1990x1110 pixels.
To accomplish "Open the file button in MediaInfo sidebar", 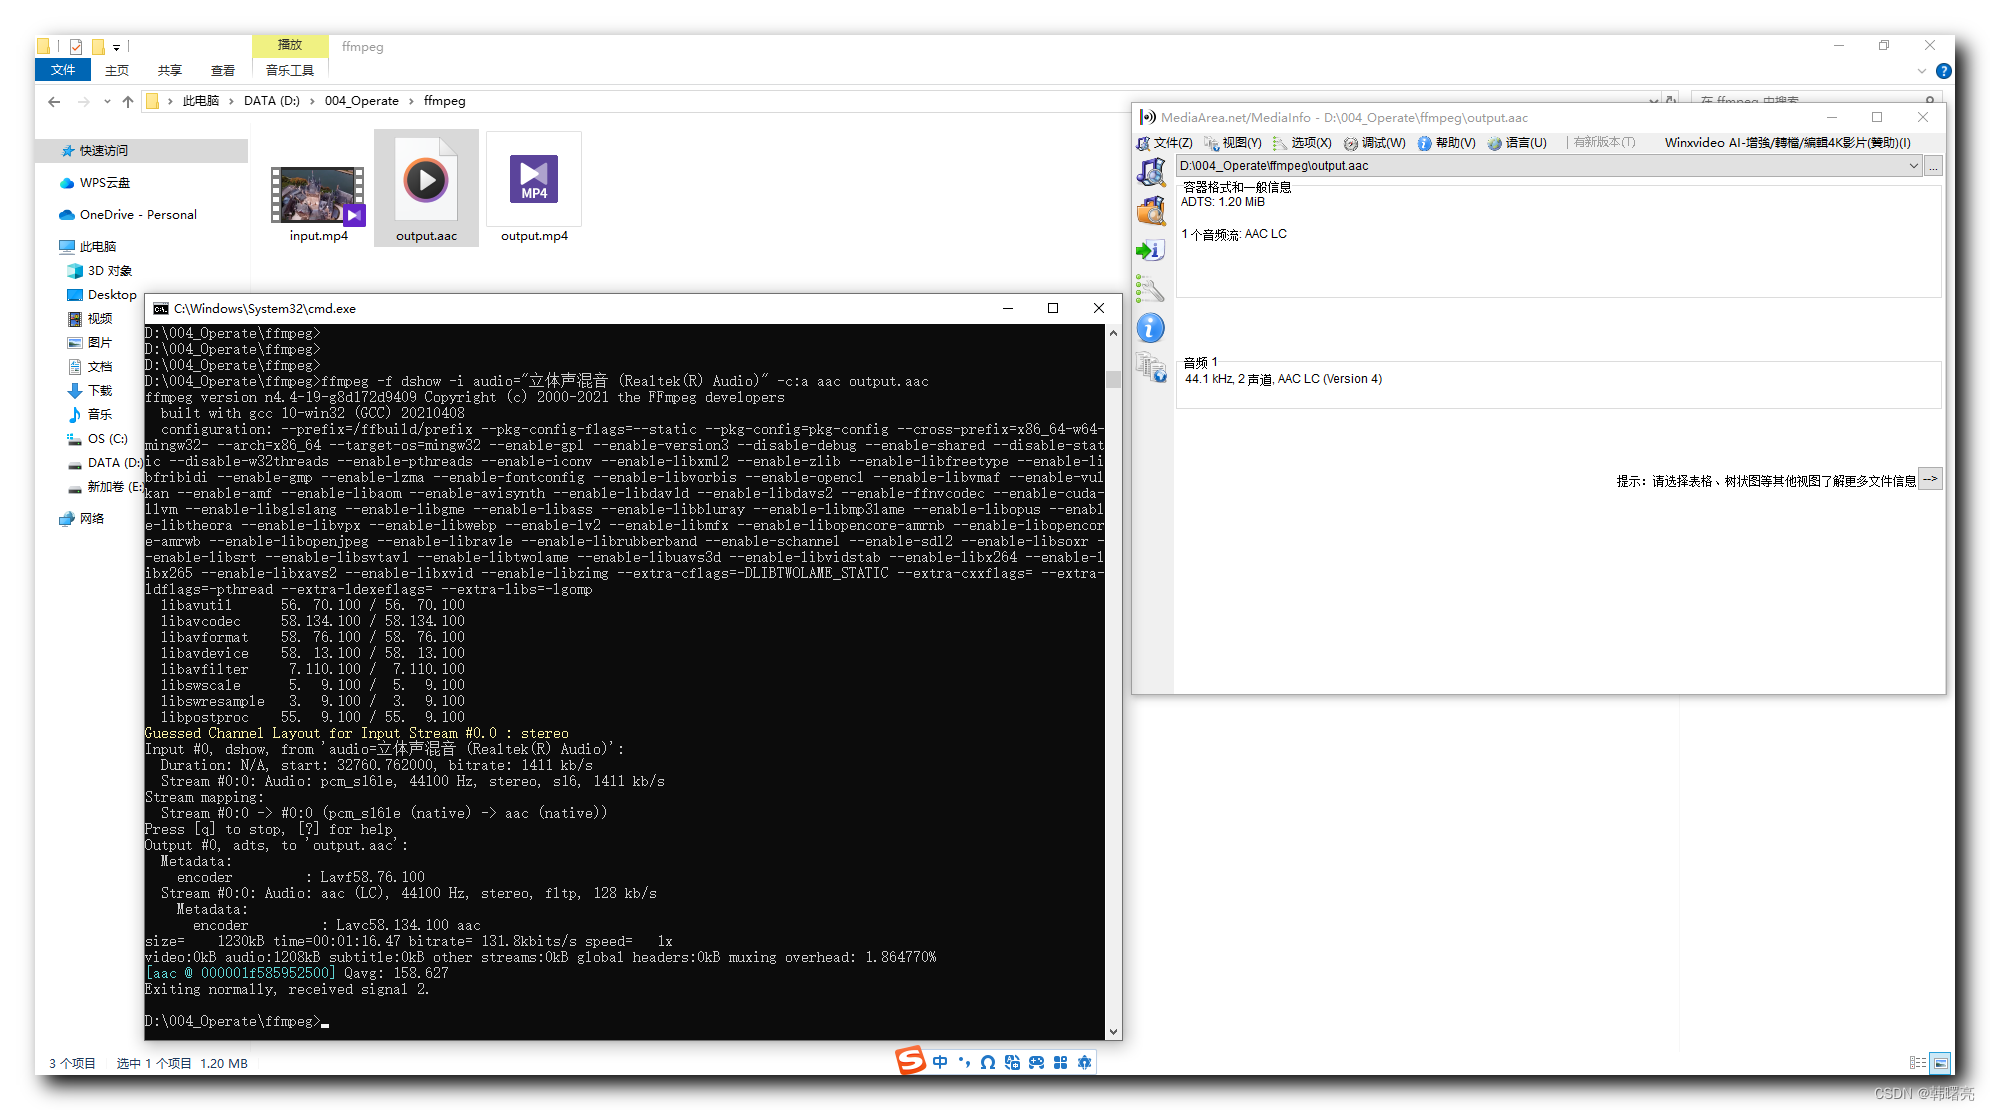I will coord(1151,172).
